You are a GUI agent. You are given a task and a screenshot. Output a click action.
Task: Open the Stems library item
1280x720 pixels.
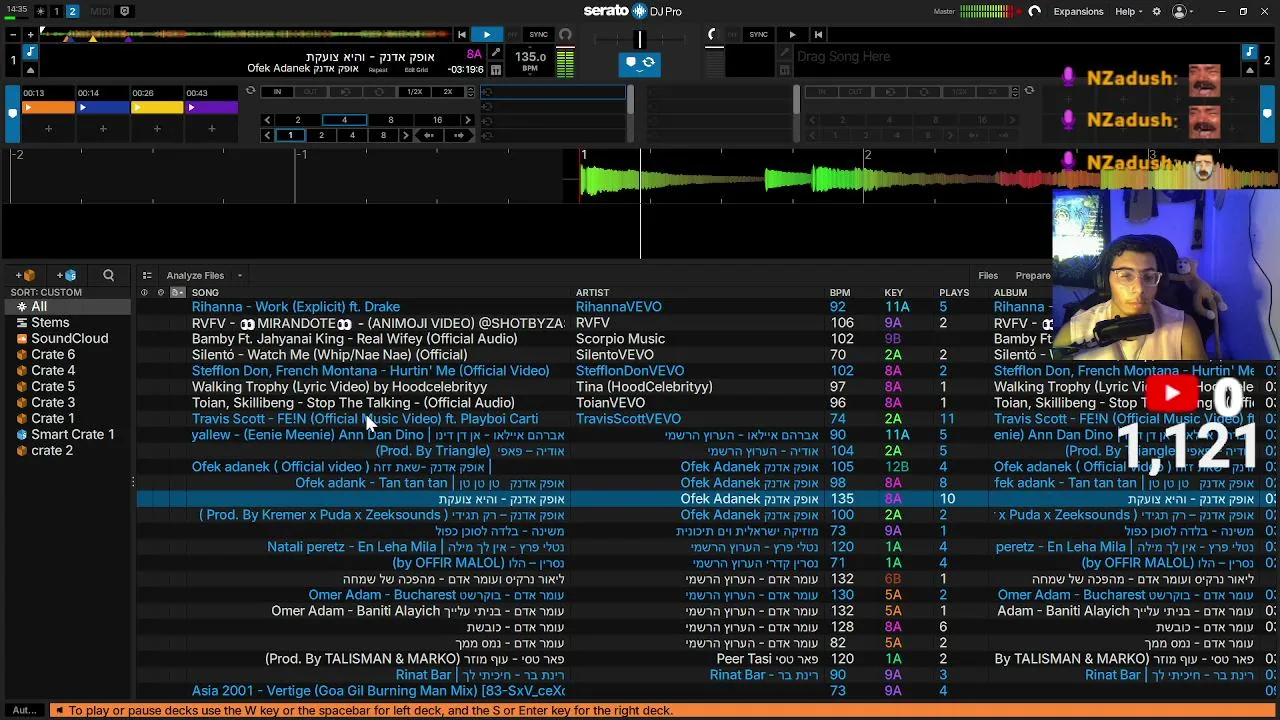pos(50,322)
